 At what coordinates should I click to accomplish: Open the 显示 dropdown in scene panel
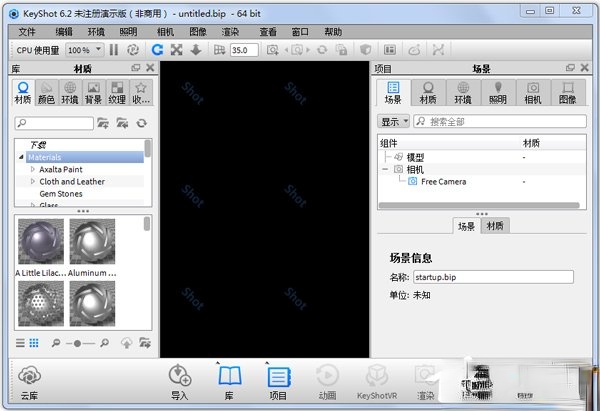pos(393,122)
